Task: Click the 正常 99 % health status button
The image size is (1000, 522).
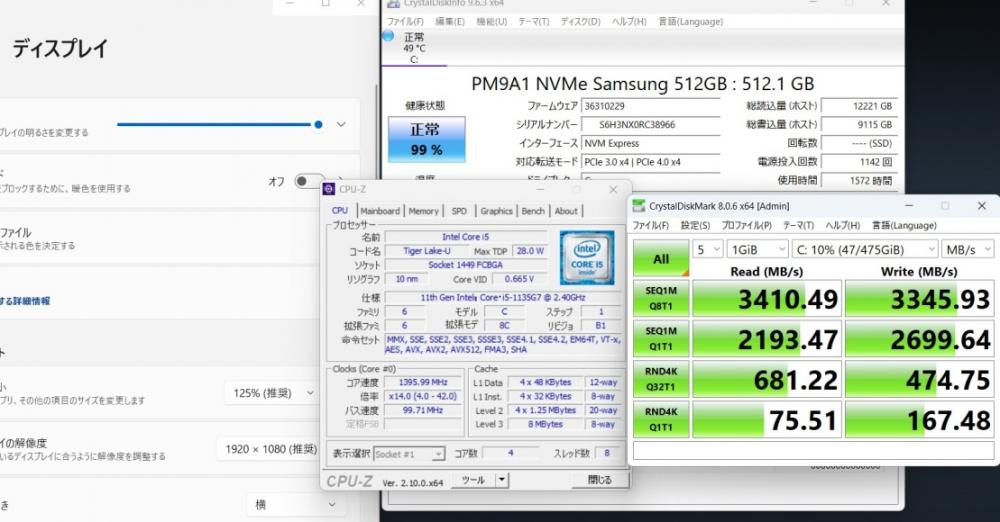Action: [x=427, y=139]
